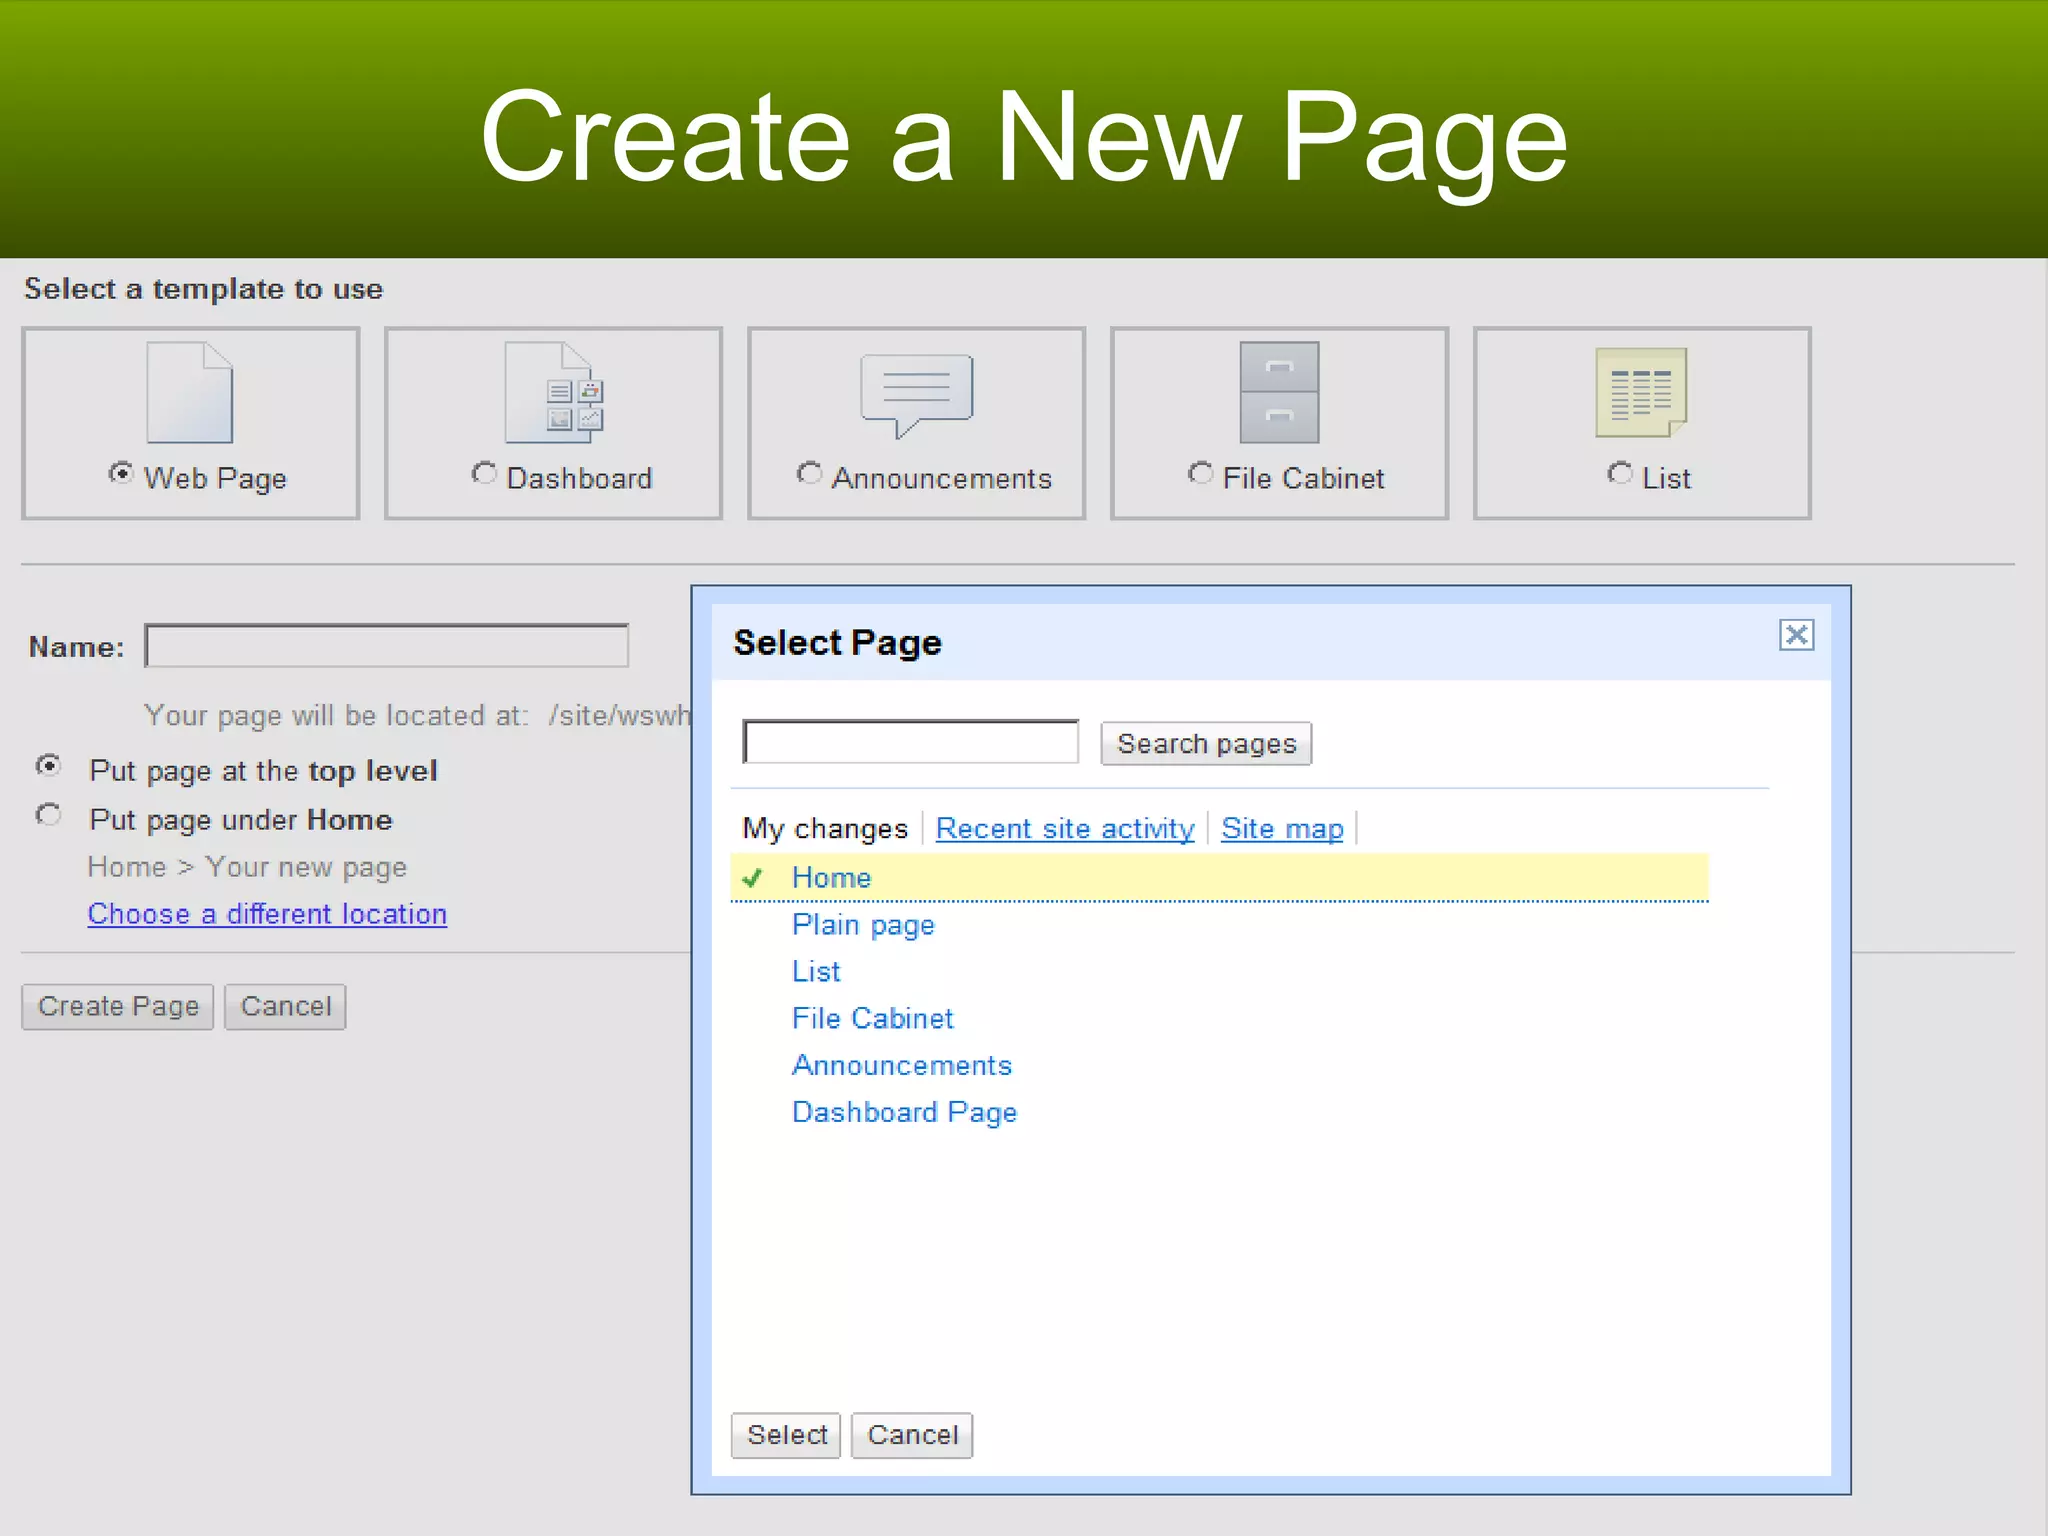Open the Site map tab
This screenshot has width=2048, height=1536.
click(x=1282, y=829)
